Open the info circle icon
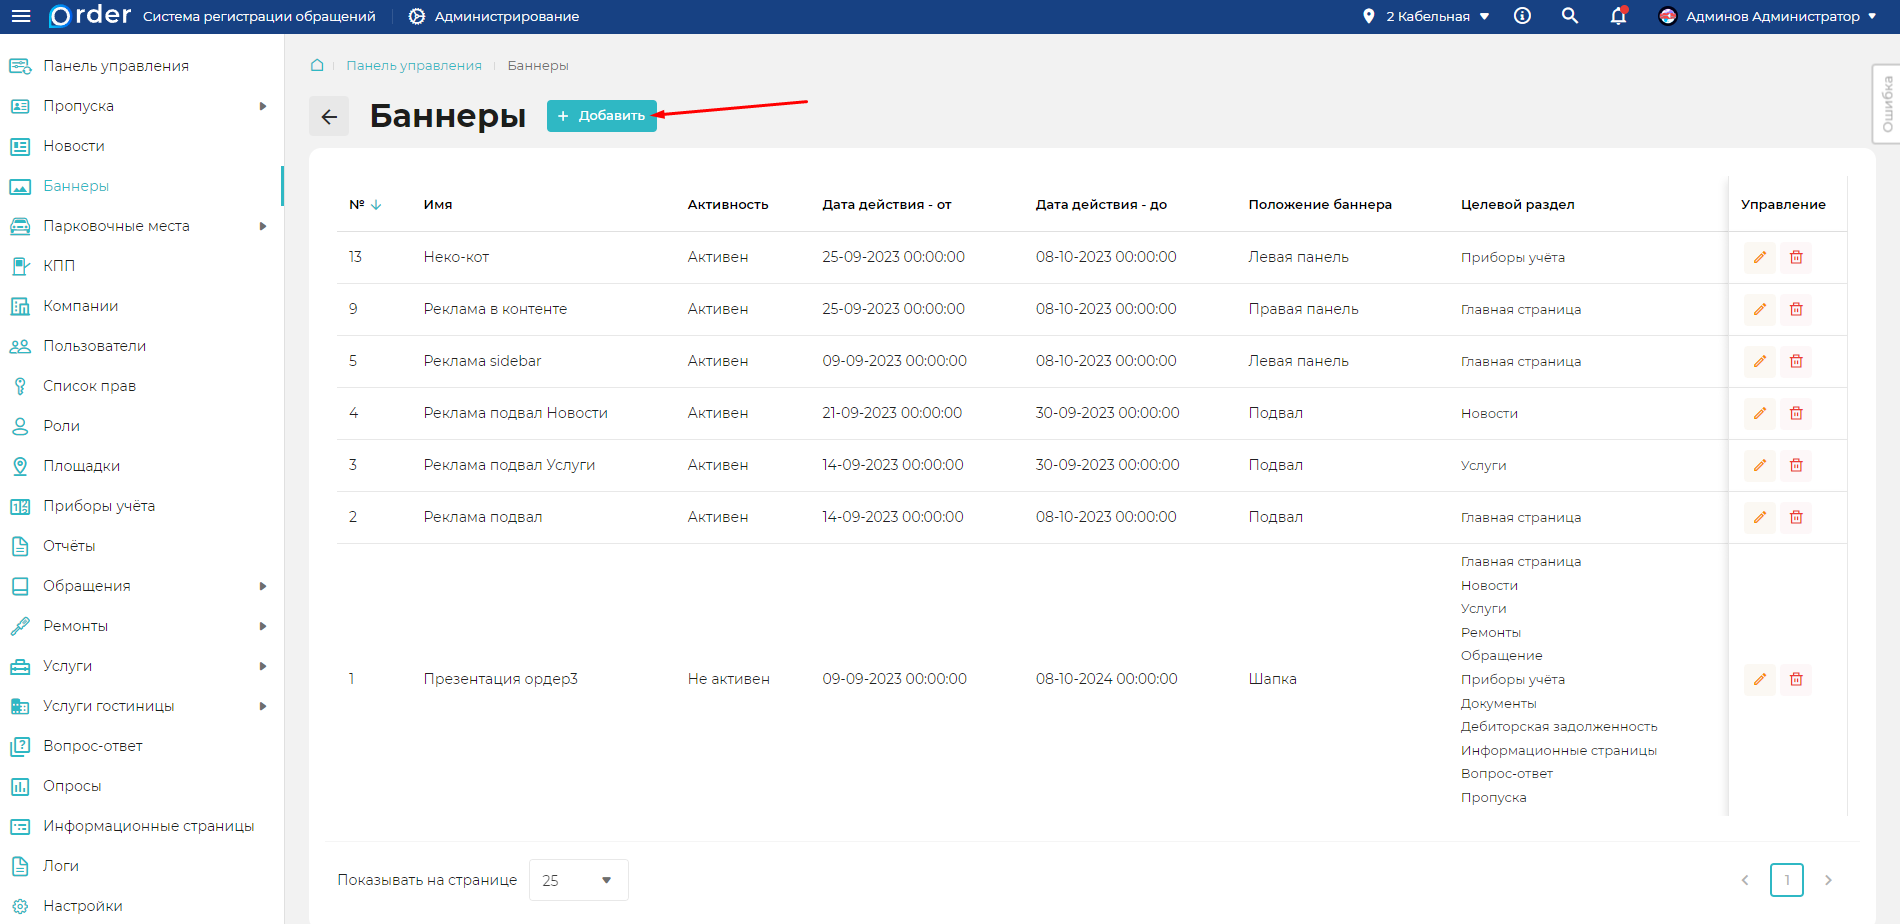The width and height of the screenshot is (1900, 924). point(1522,16)
